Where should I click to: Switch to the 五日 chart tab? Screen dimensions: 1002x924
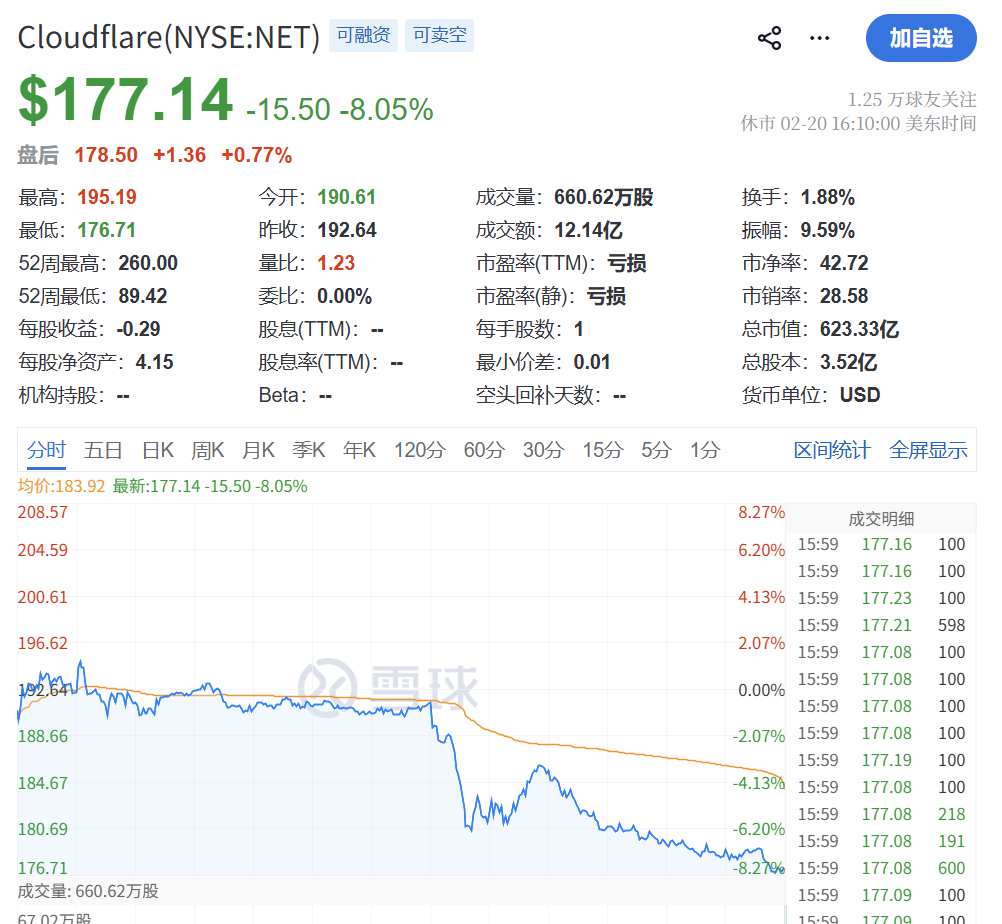click(103, 450)
